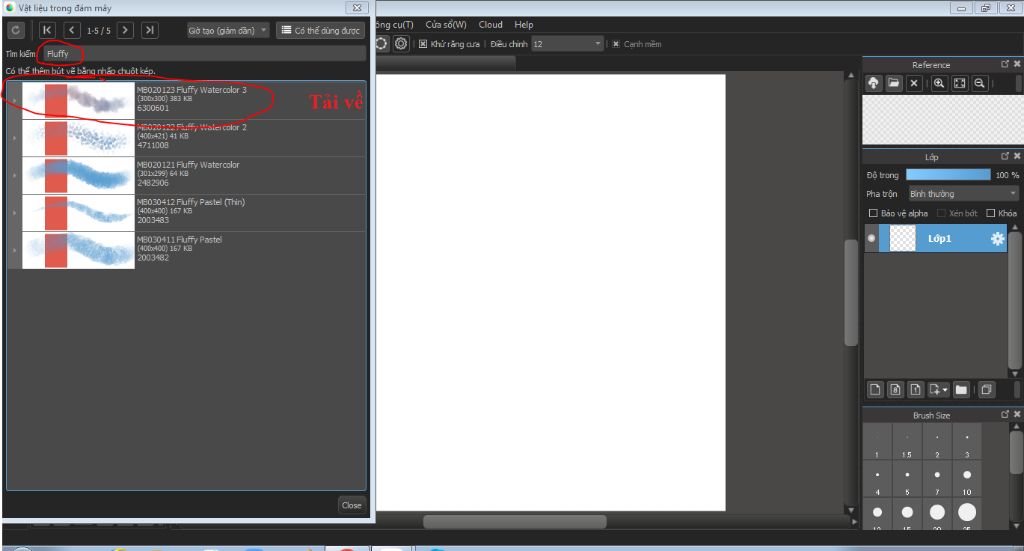
Task: Jump to first page of cloud materials
Action: tap(47, 30)
